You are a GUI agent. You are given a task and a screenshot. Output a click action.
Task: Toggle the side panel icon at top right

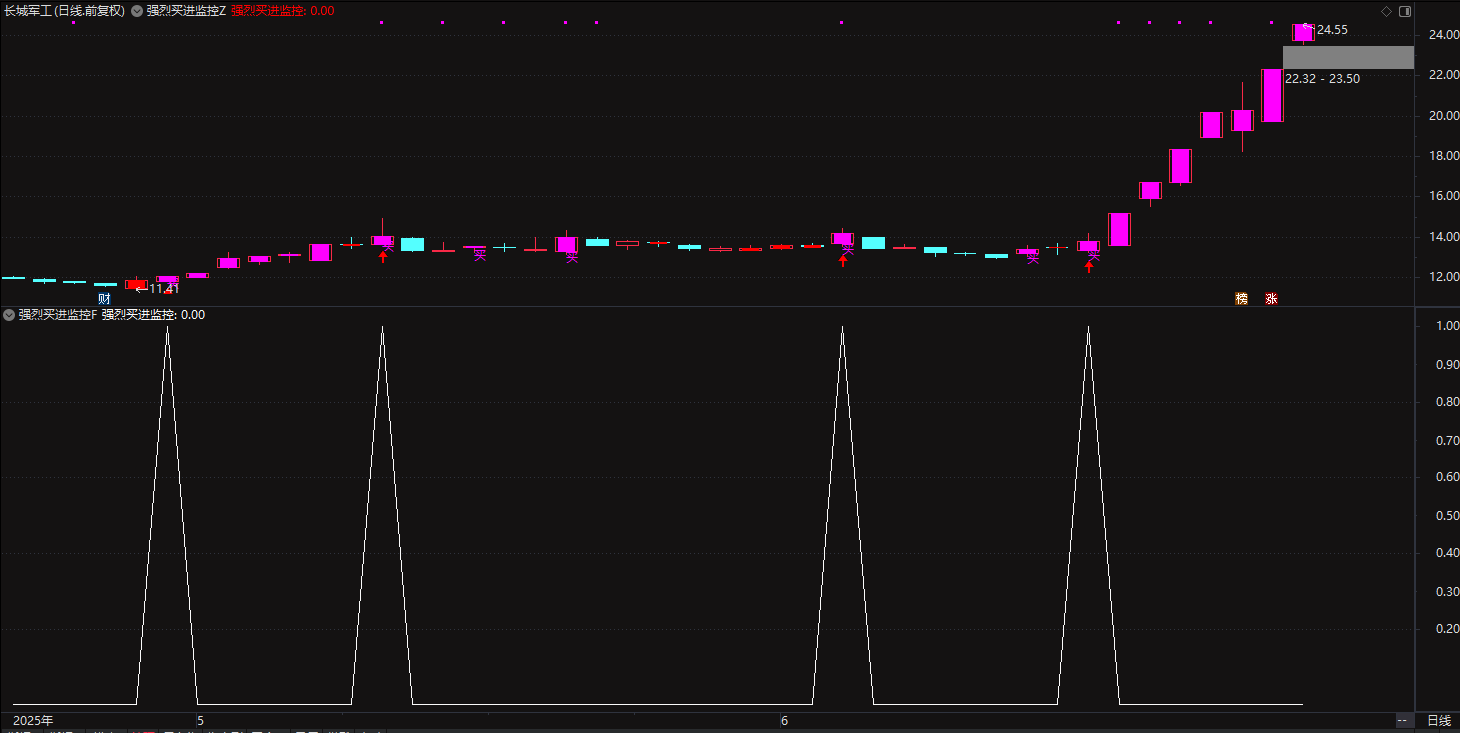tap(1405, 11)
